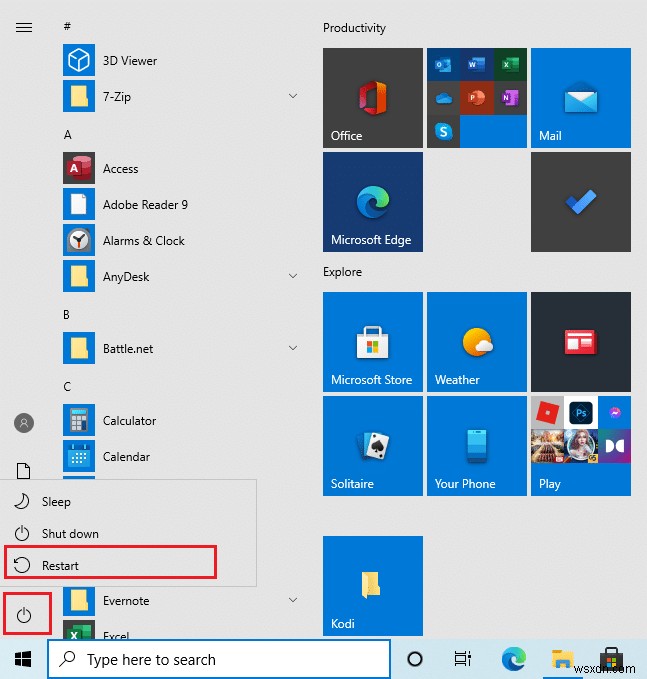647x679 pixels.
Task: Open the To Do checkmark tile
Action: pyautogui.click(x=581, y=202)
